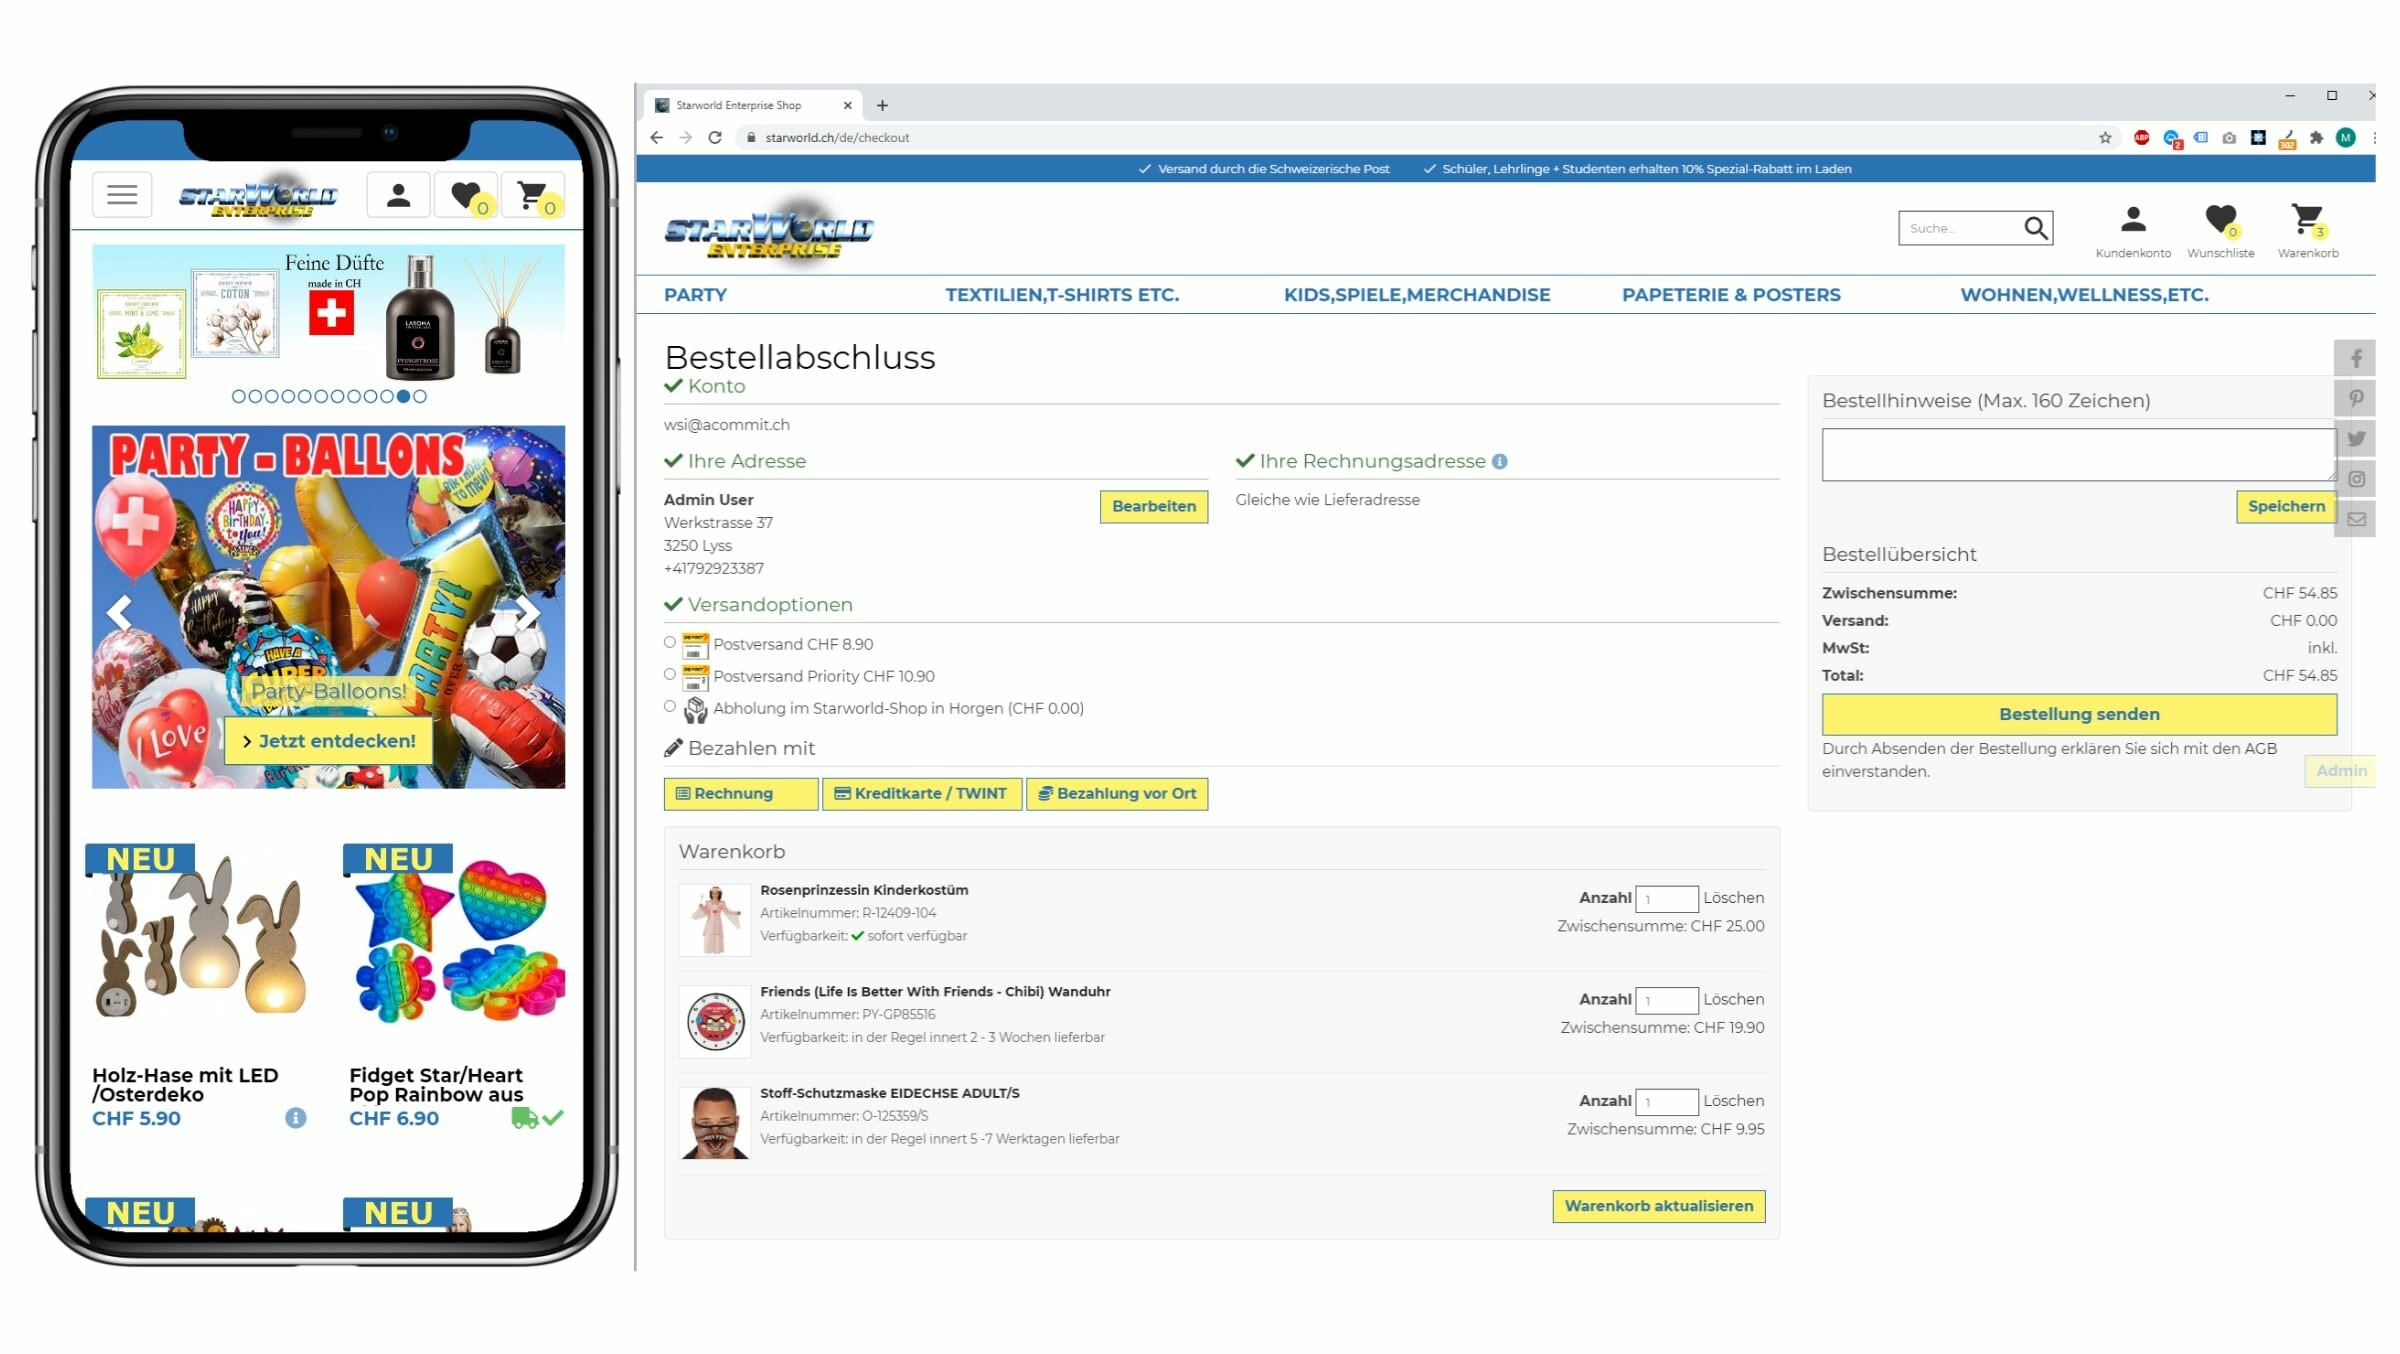
Task: Reload the checkout page
Action: 715,138
